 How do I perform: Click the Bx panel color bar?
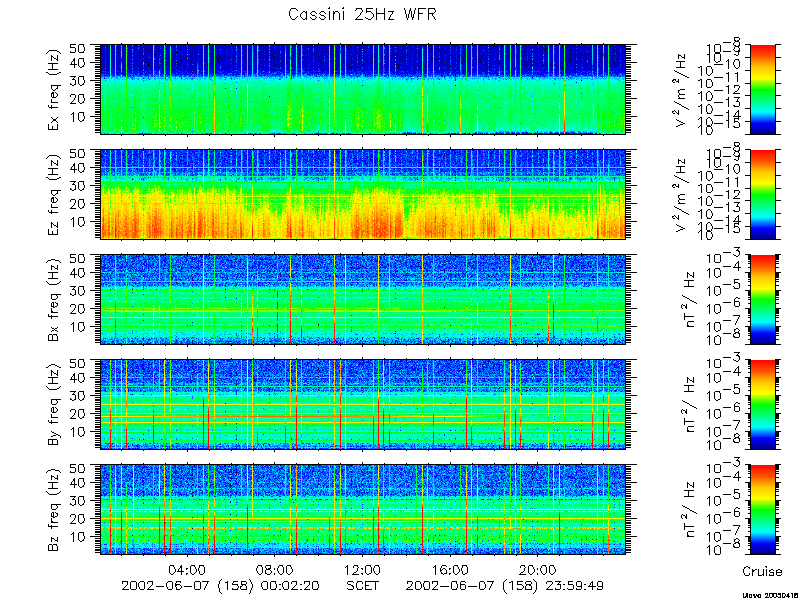pos(762,299)
